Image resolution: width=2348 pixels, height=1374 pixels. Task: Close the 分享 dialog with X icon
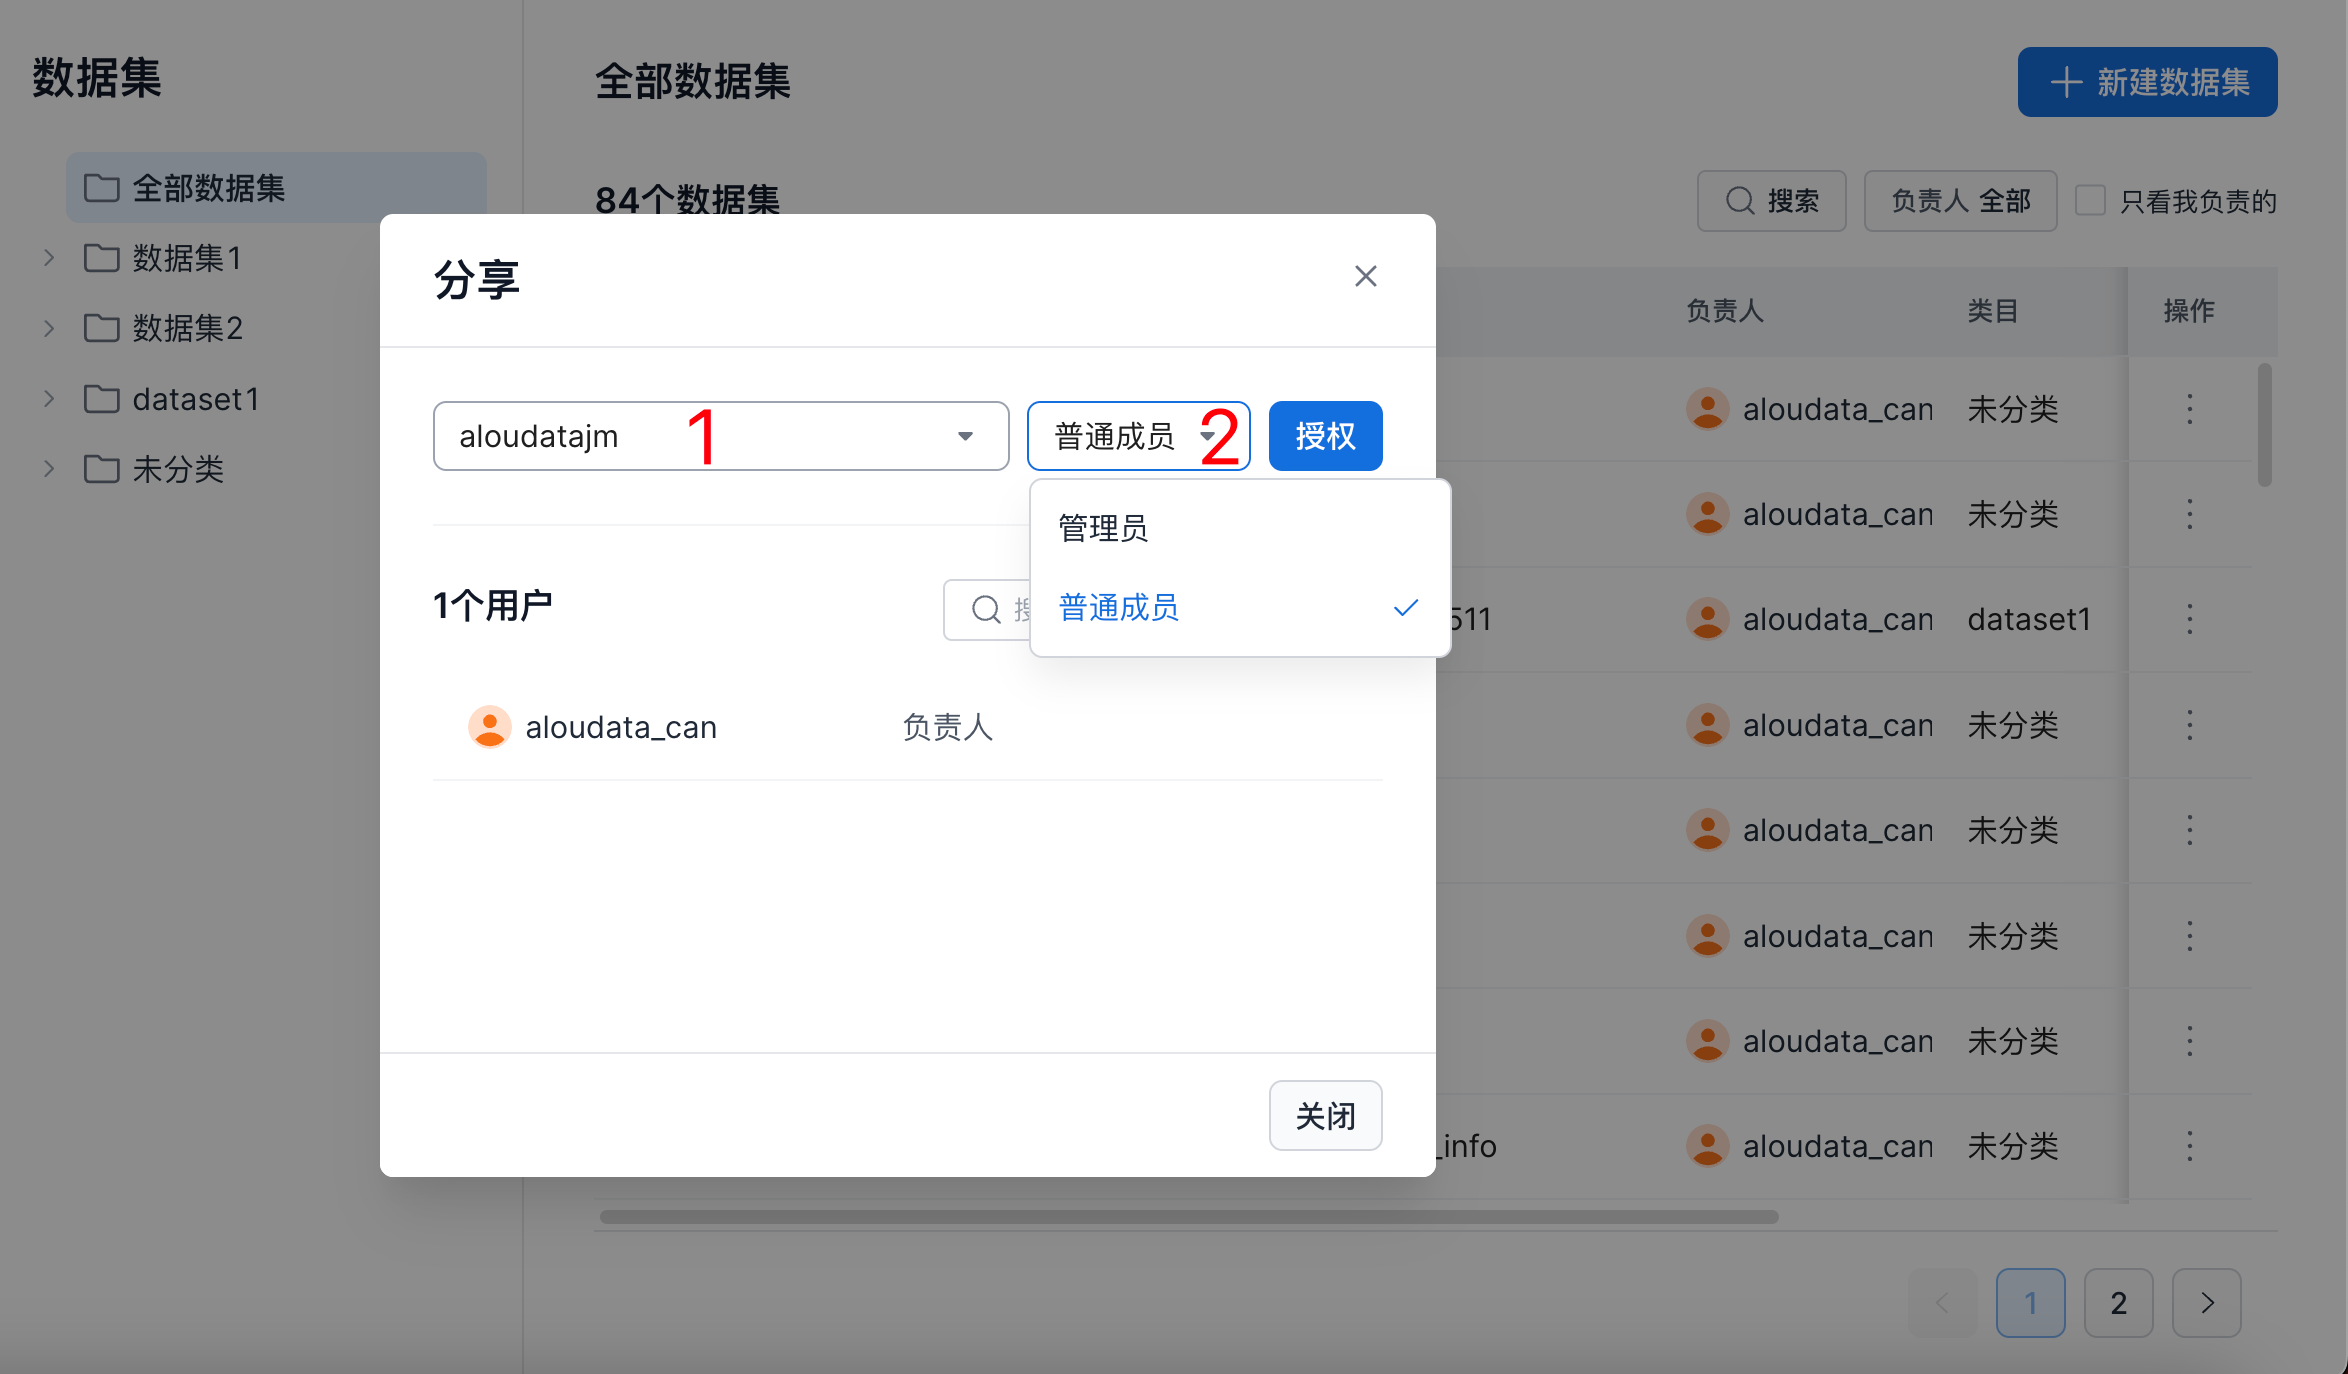click(x=1365, y=276)
